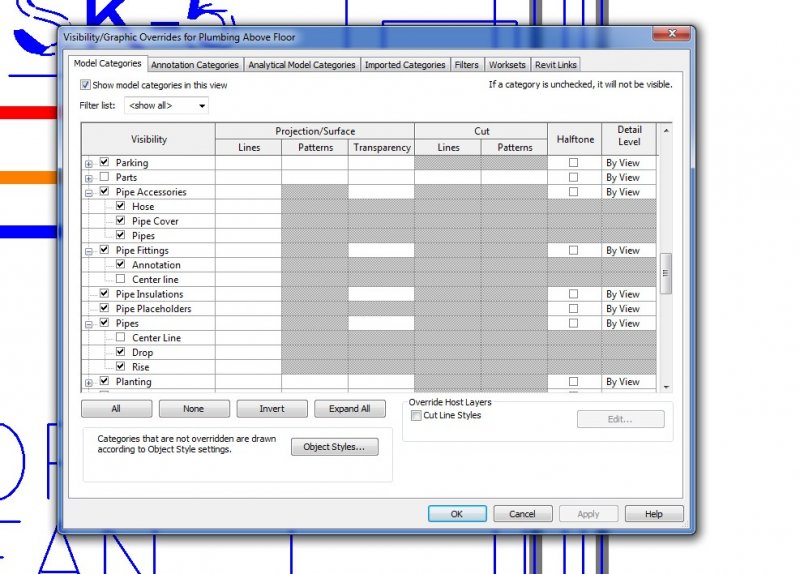
Task: Click Projection Lines cell for Pipes
Action: pyautogui.click(x=248, y=323)
